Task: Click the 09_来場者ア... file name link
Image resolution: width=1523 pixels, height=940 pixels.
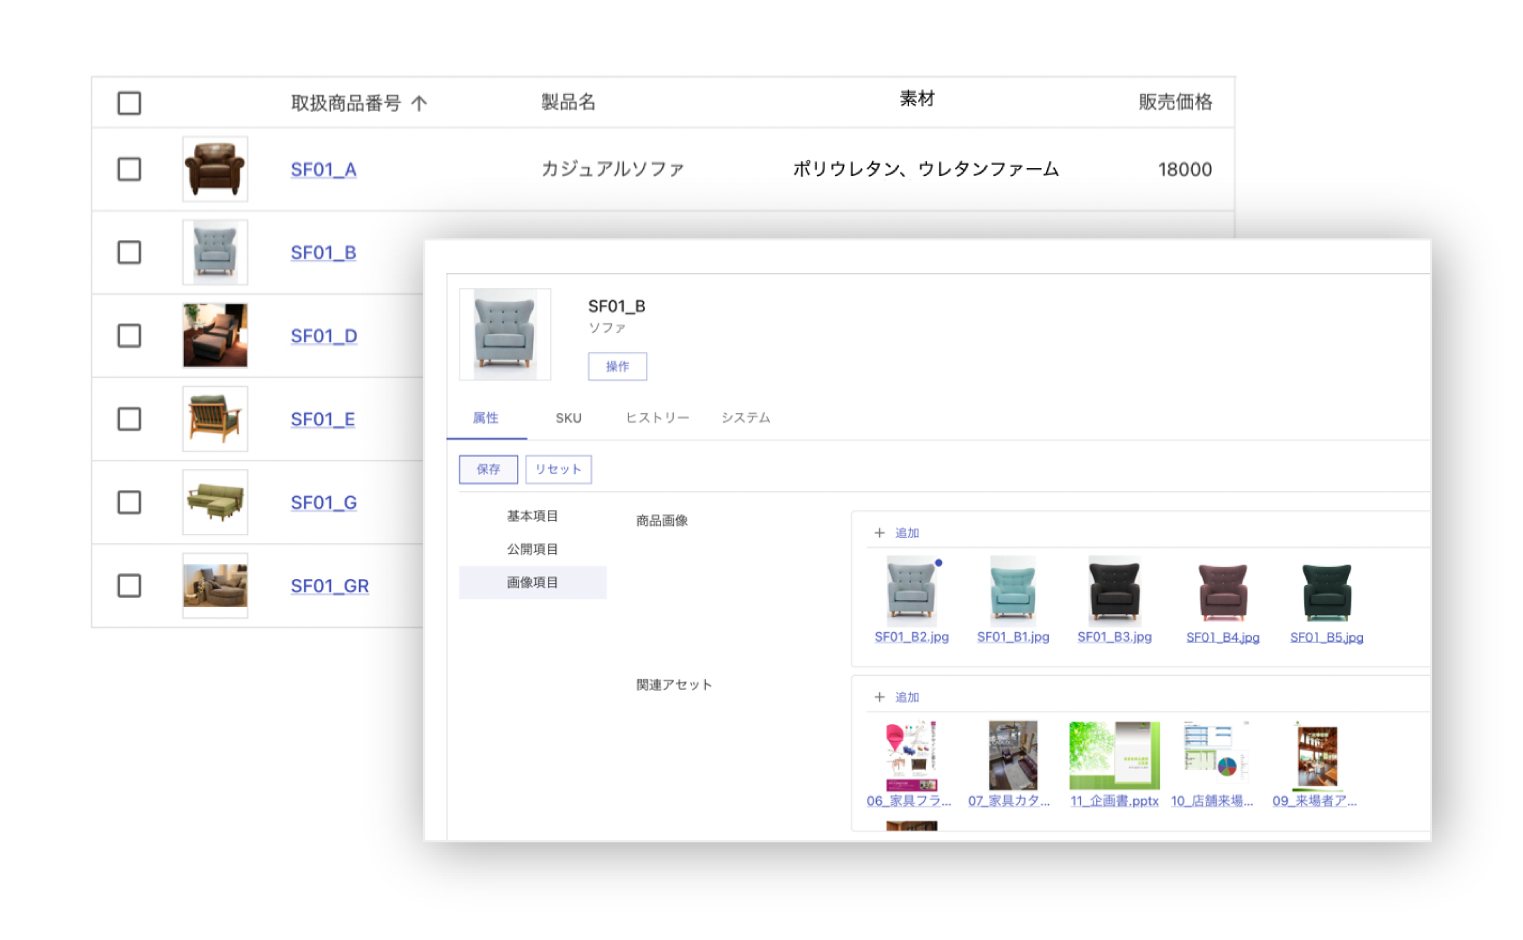Action: (1315, 801)
